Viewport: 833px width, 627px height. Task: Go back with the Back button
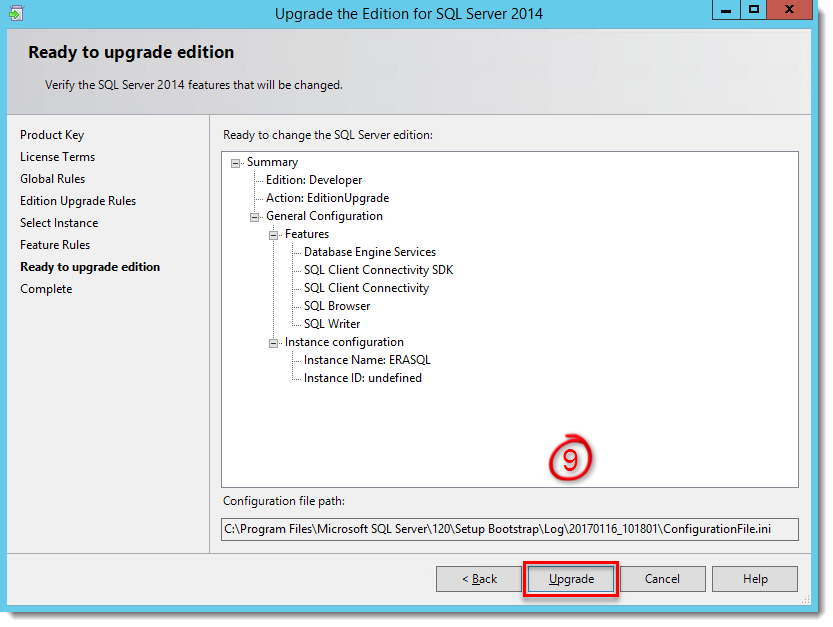click(x=479, y=579)
